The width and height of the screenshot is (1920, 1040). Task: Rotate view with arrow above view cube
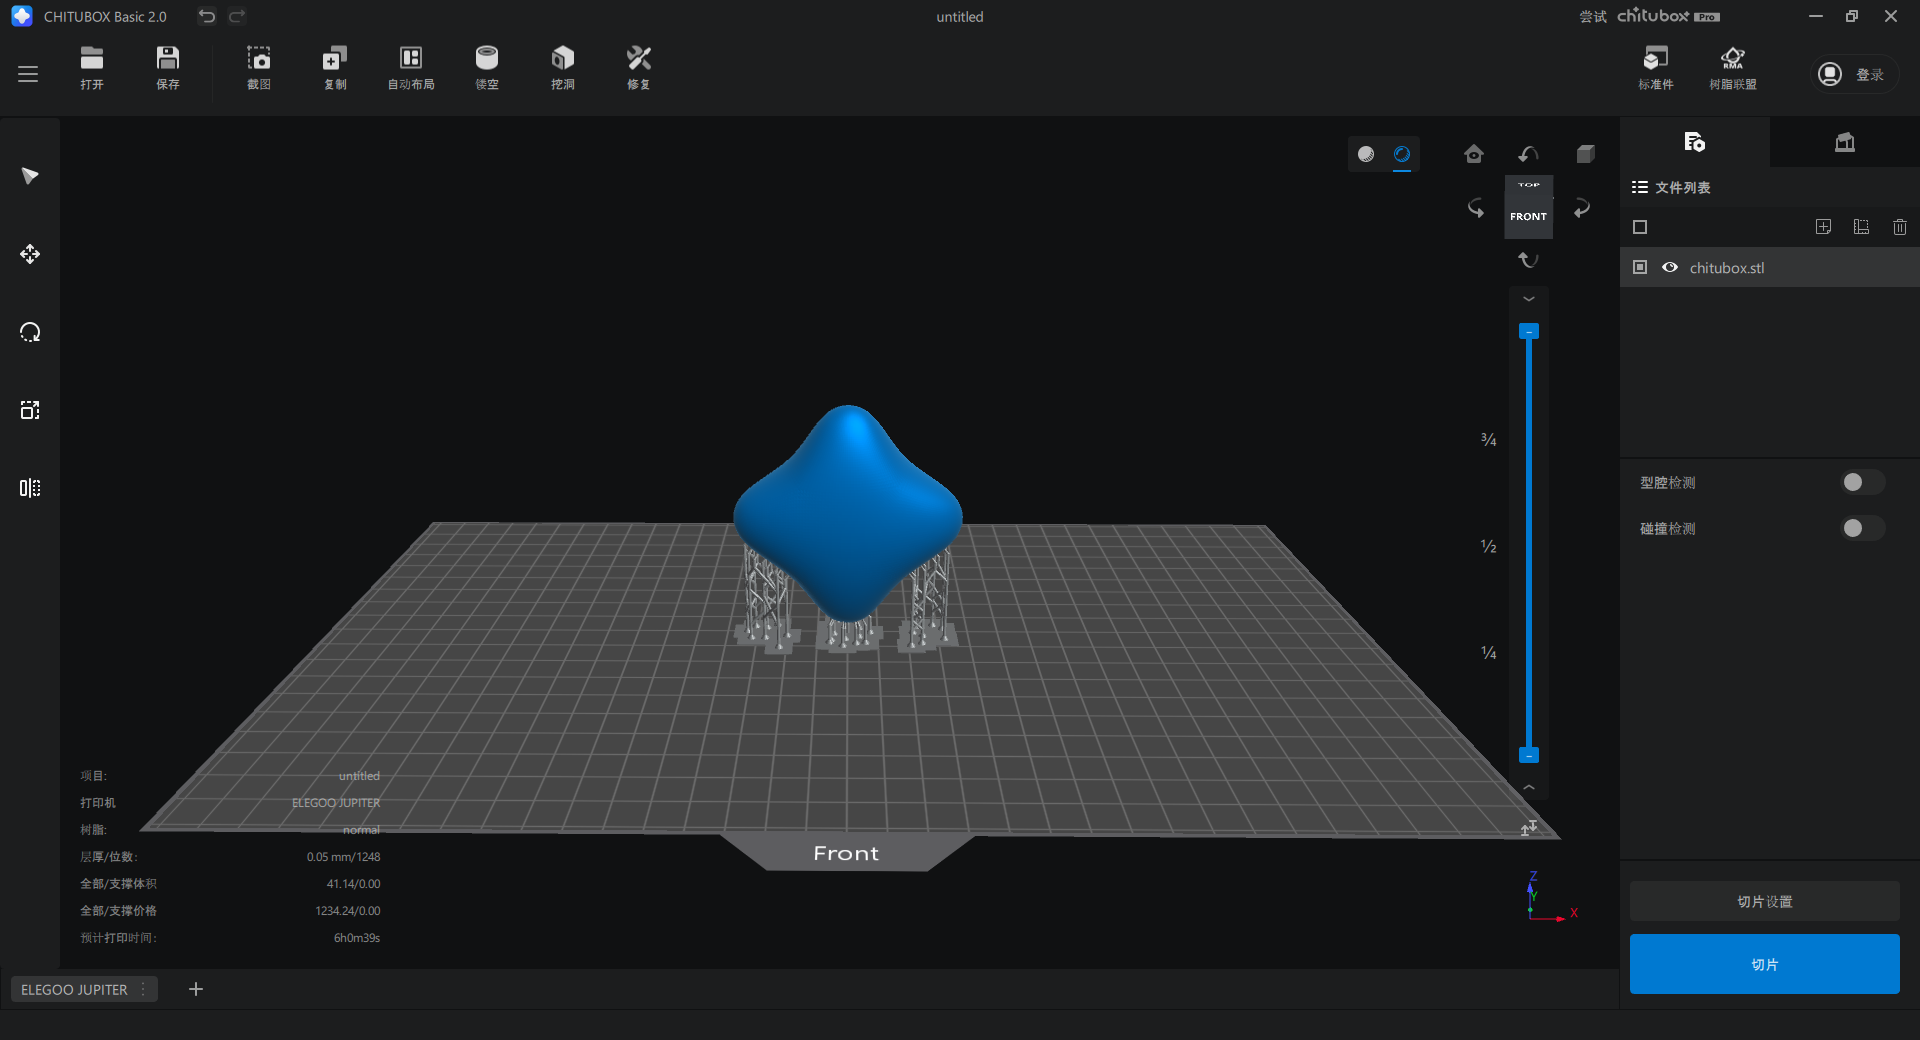click(x=1528, y=154)
